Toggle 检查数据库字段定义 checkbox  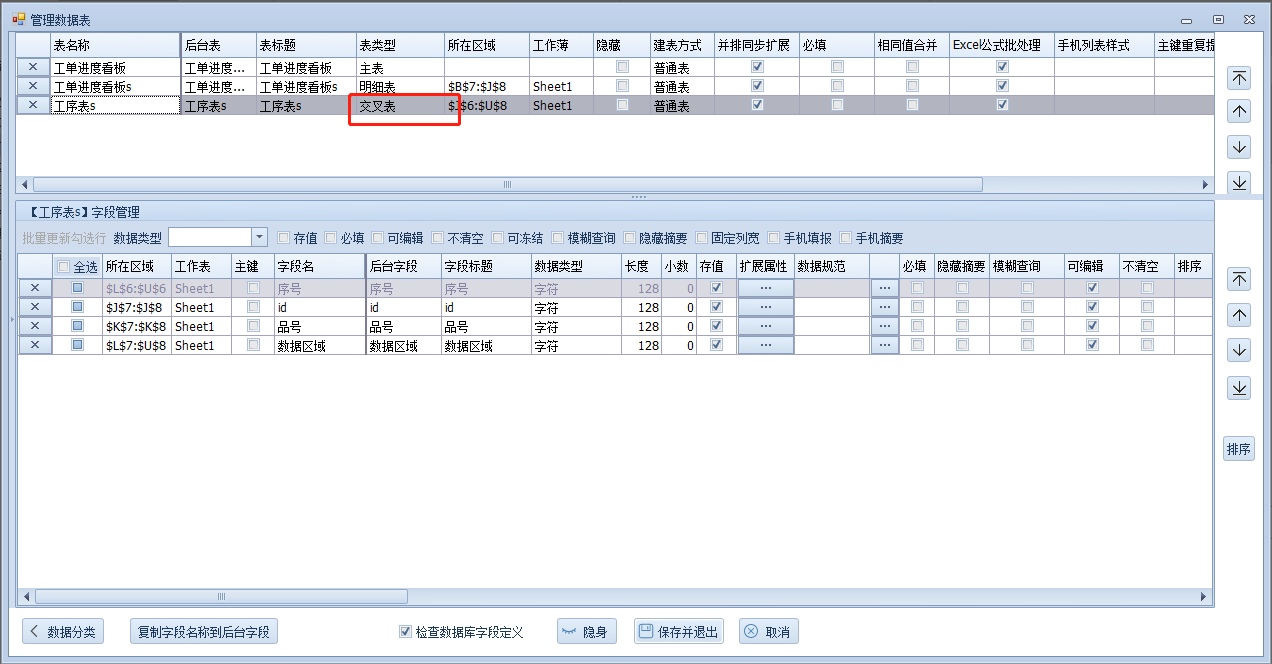[x=405, y=632]
